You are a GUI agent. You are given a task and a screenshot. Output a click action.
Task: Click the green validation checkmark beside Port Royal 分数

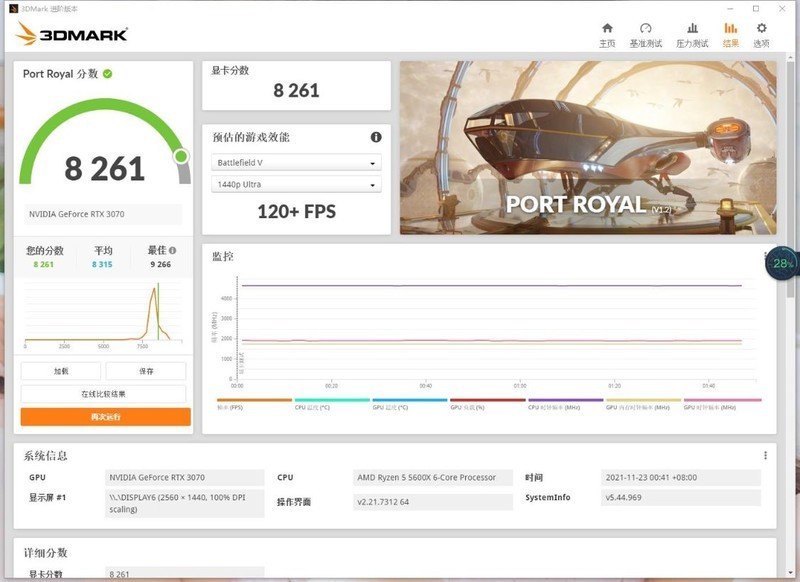tap(108, 74)
